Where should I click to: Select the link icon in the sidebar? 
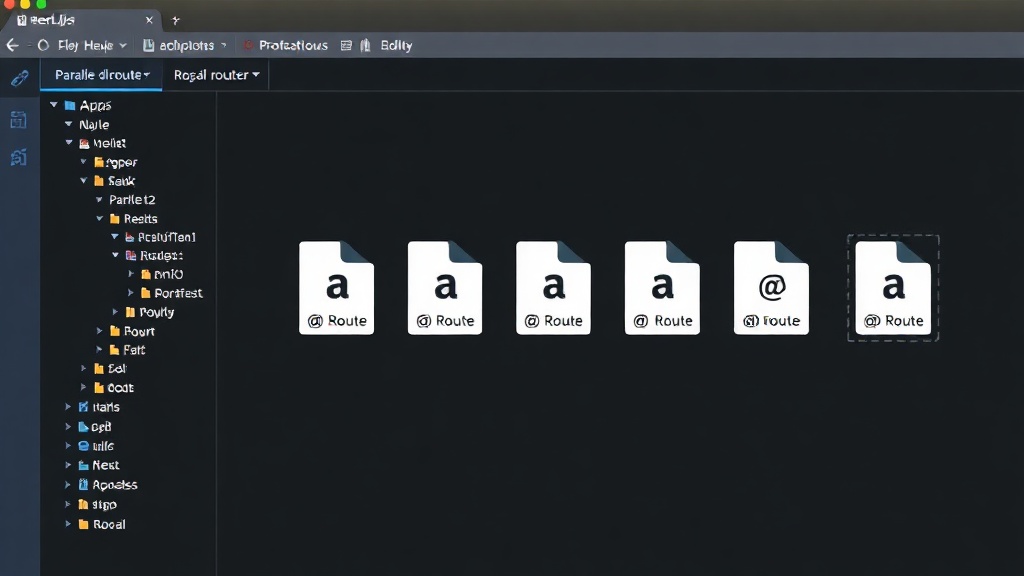coord(20,78)
